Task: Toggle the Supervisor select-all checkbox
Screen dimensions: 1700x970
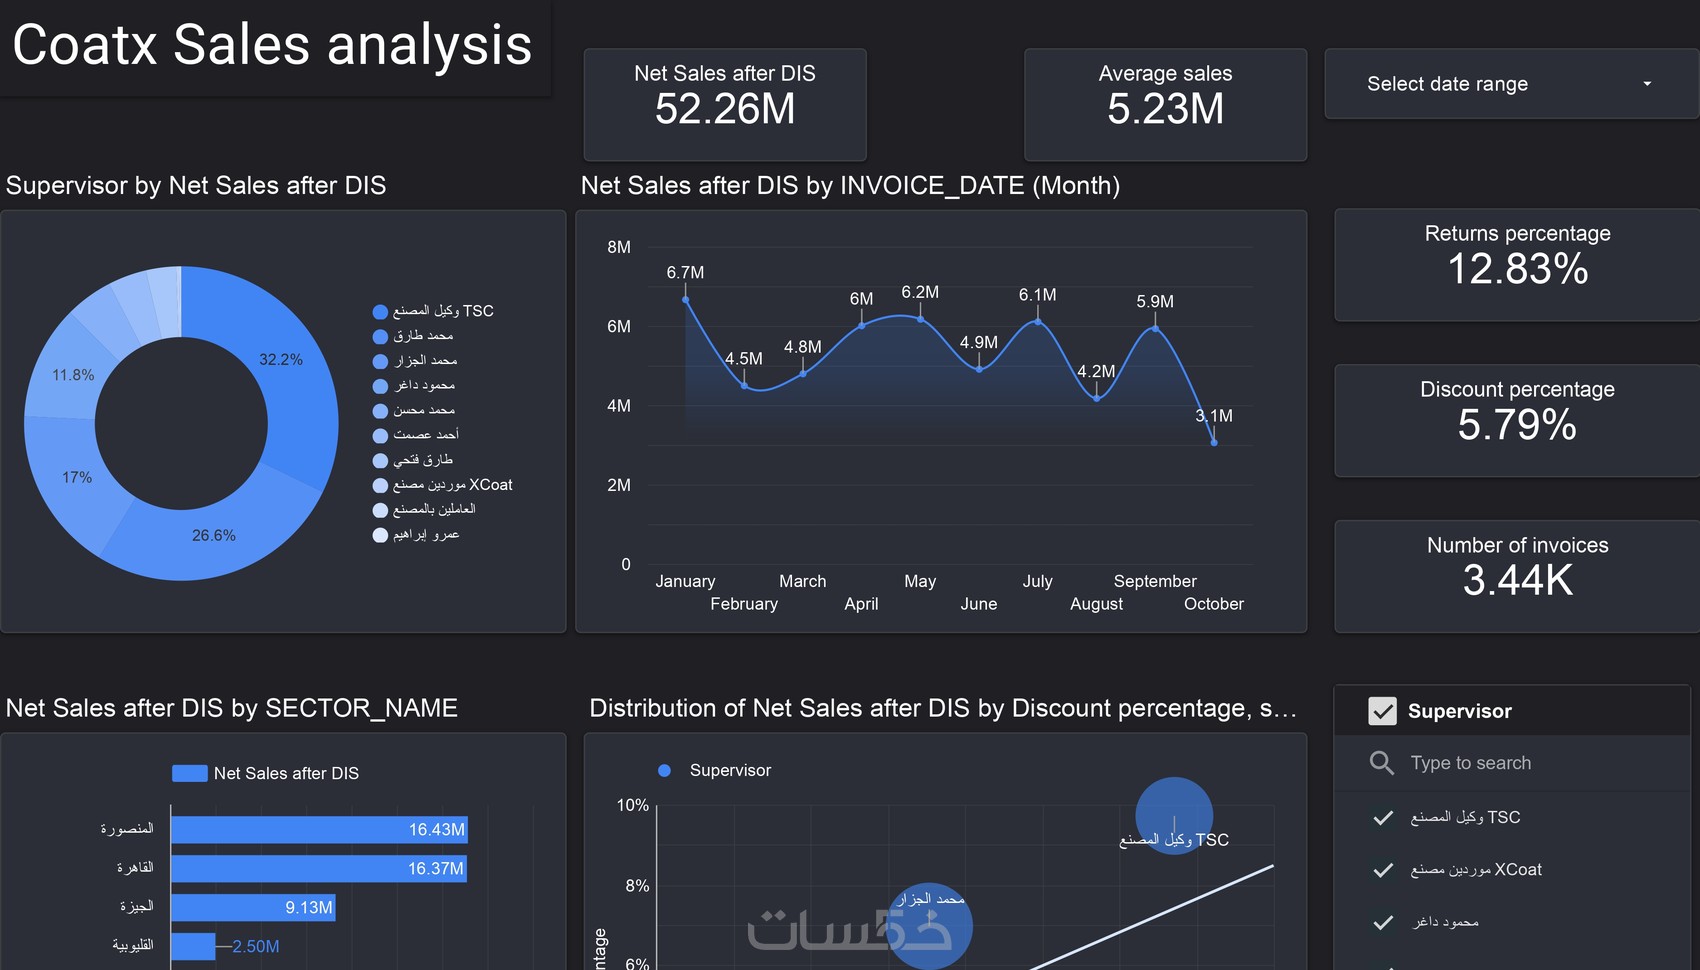Action: 1382,711
